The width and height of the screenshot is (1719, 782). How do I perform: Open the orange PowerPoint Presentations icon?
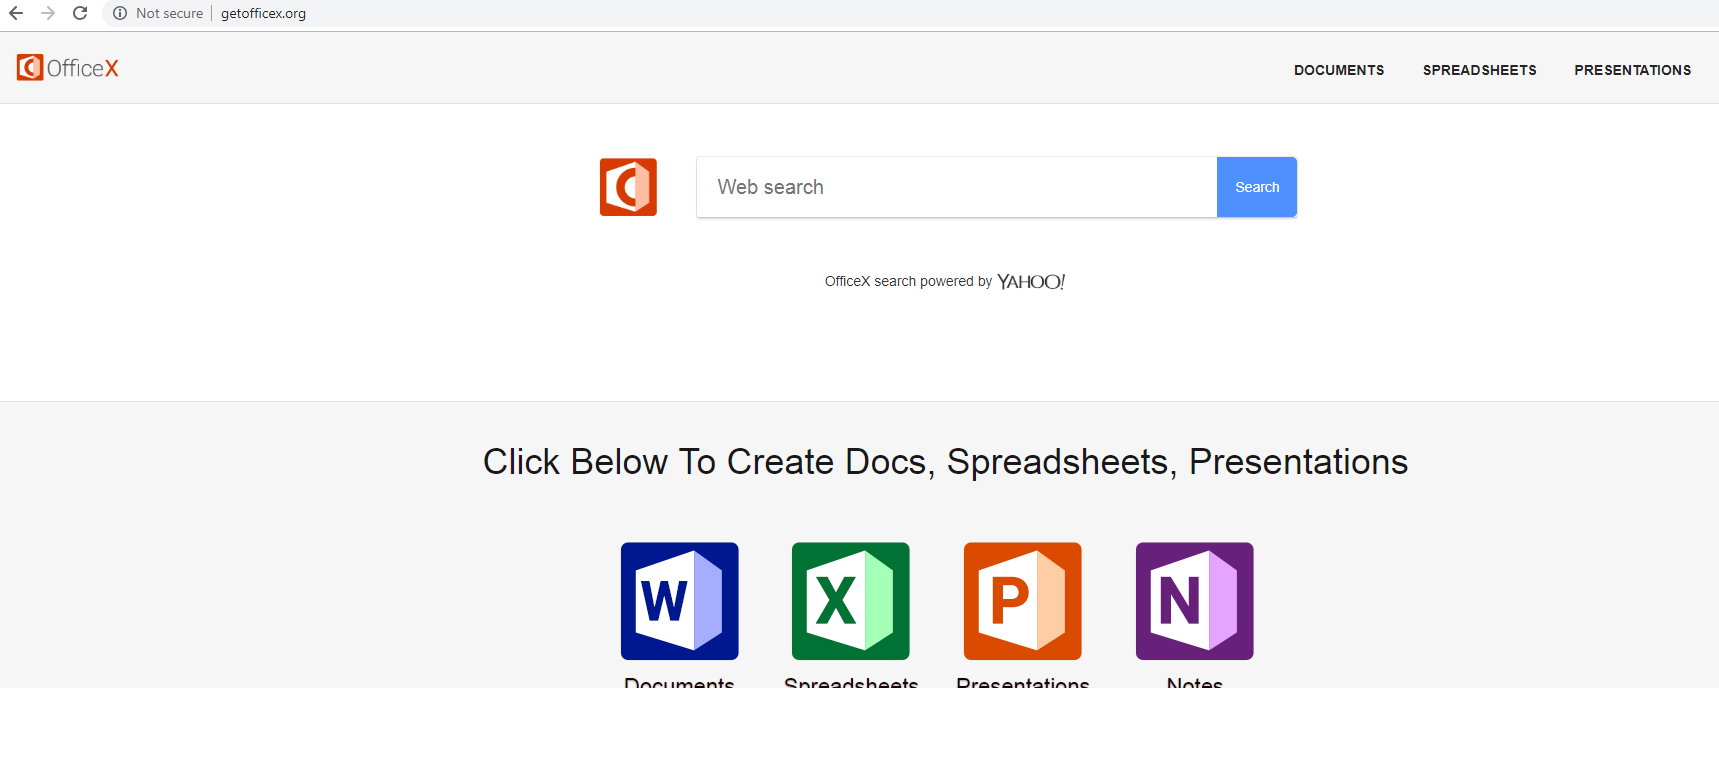pos(1023,601)
